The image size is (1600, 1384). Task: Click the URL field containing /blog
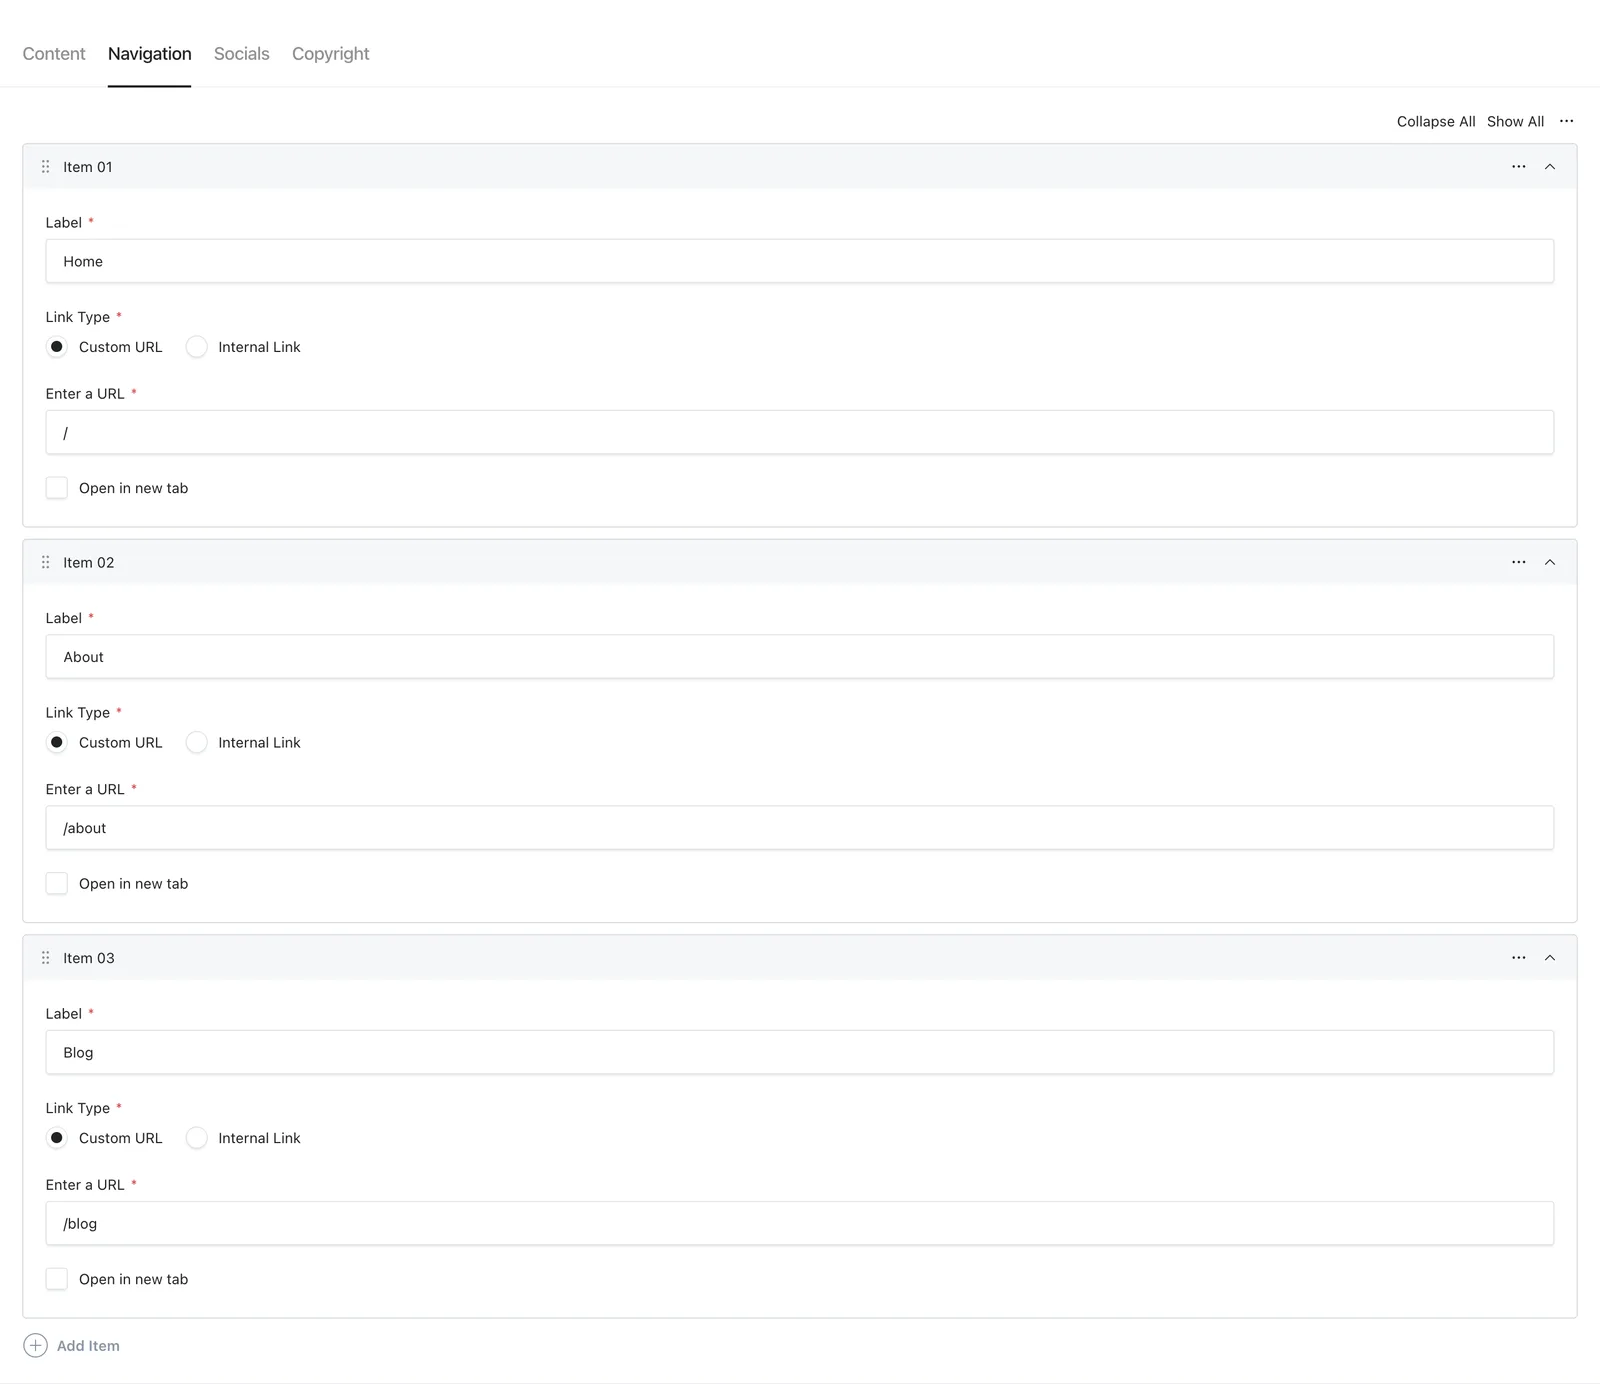[x=799, y=1223]
